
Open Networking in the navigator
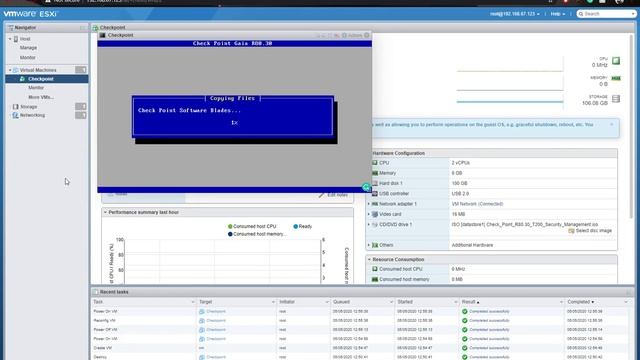[32, 115]
